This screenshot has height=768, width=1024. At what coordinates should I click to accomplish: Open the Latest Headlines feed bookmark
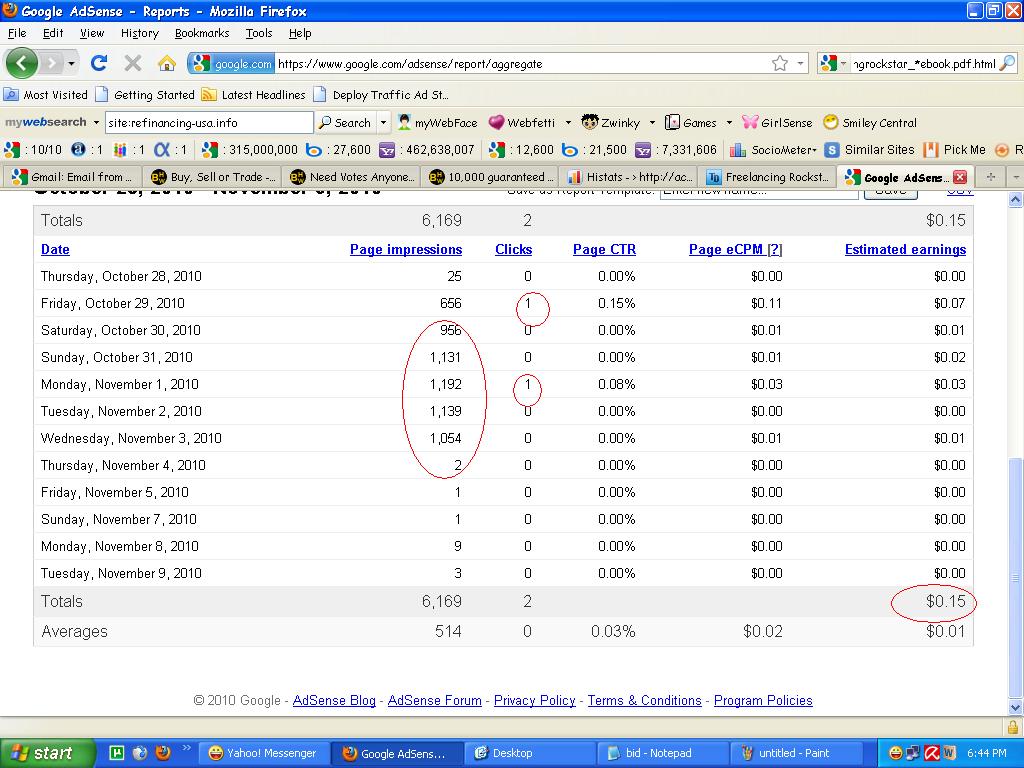pos(254,95)
